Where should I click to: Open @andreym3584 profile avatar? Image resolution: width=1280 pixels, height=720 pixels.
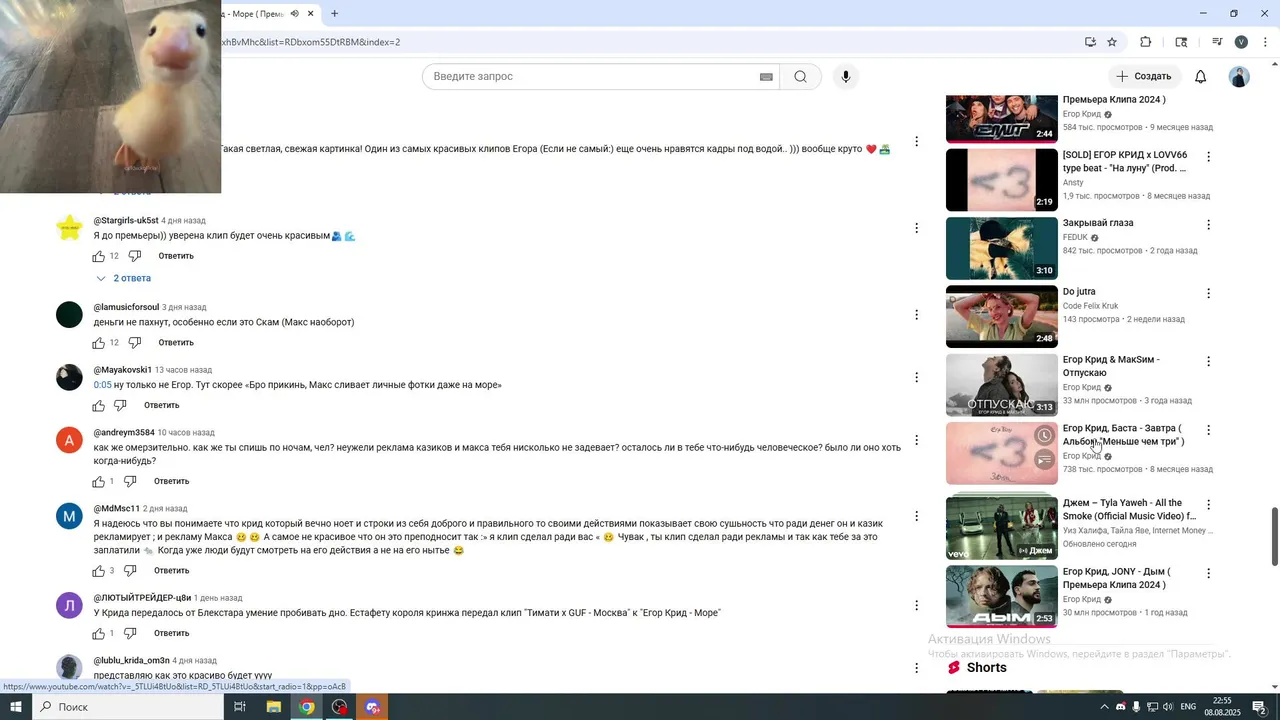[69, 439]
